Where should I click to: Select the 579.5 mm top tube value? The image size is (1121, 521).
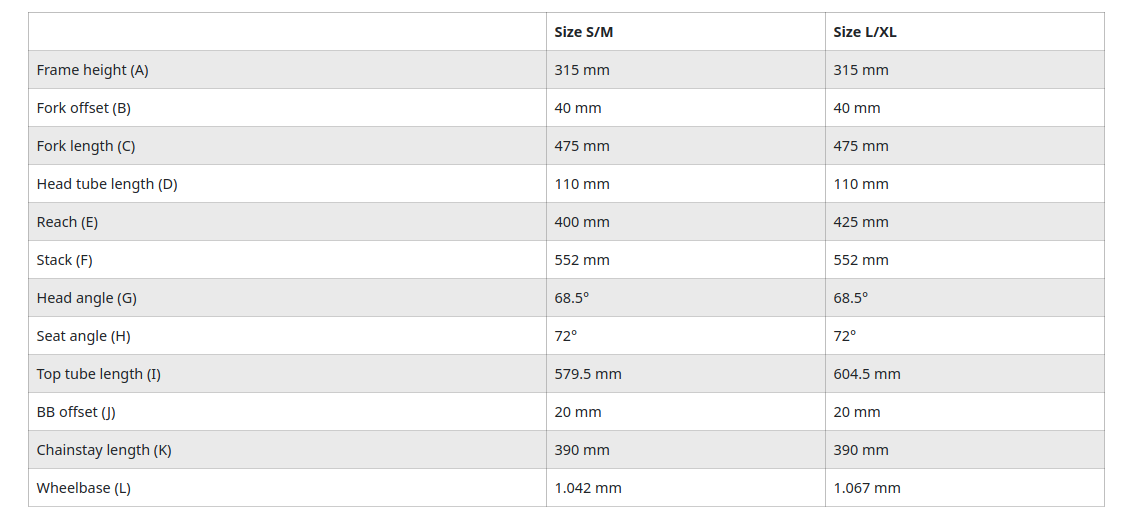[588, 374]
